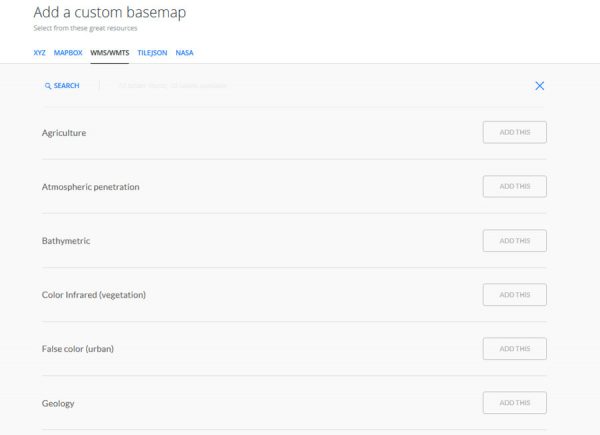Switch to the TILEJSON tab
Viewport: 600px width, 435px height.
(152, 53)
